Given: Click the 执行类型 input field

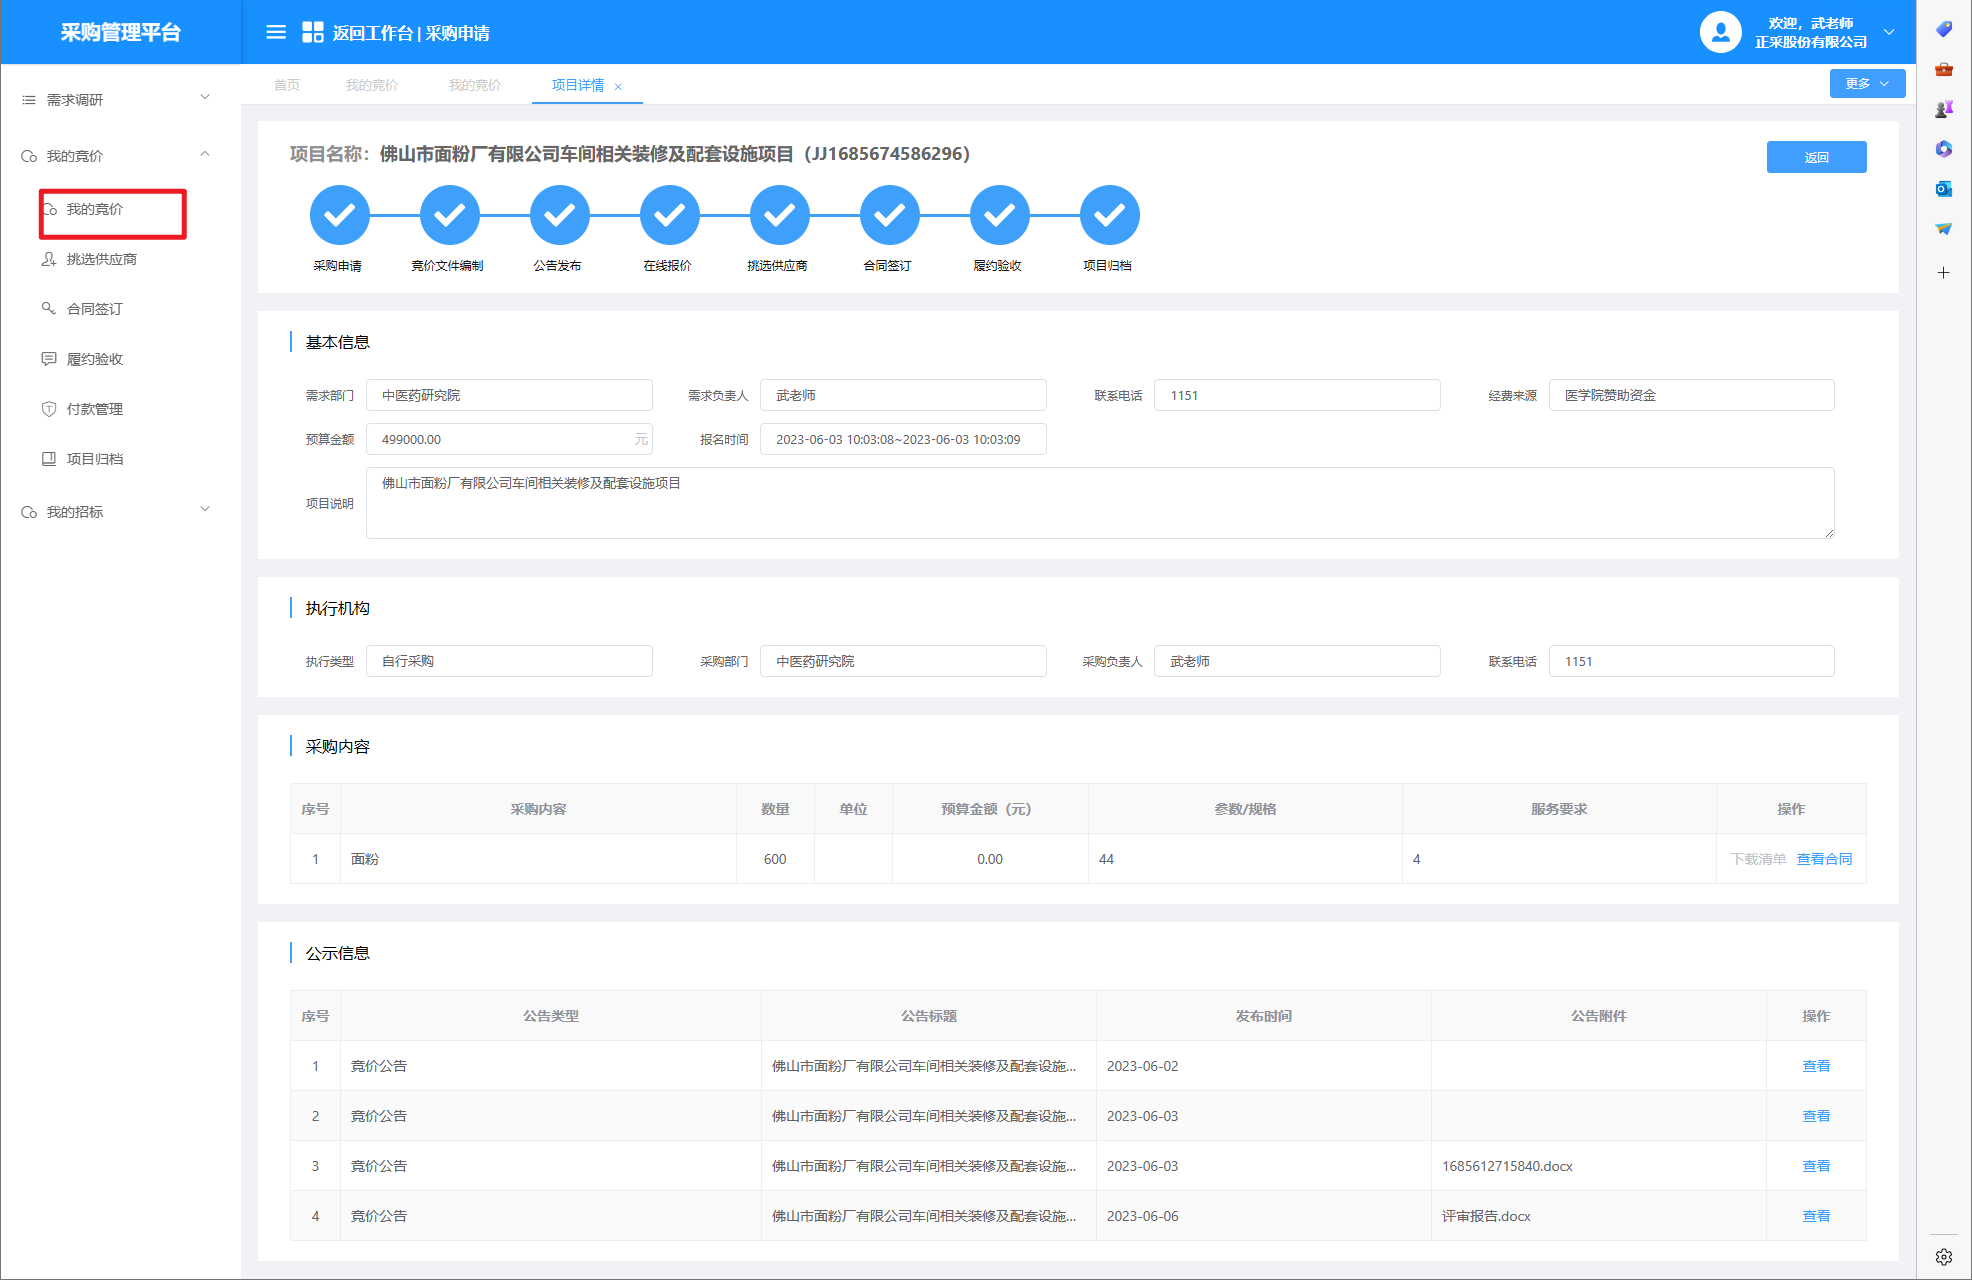Looking at the screenshot, I should (x=509, y=661).
